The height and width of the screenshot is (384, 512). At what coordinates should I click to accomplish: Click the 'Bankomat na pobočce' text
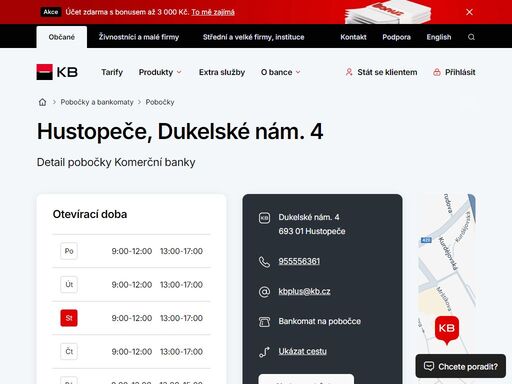pyautogui.click(x=319, y=321)
